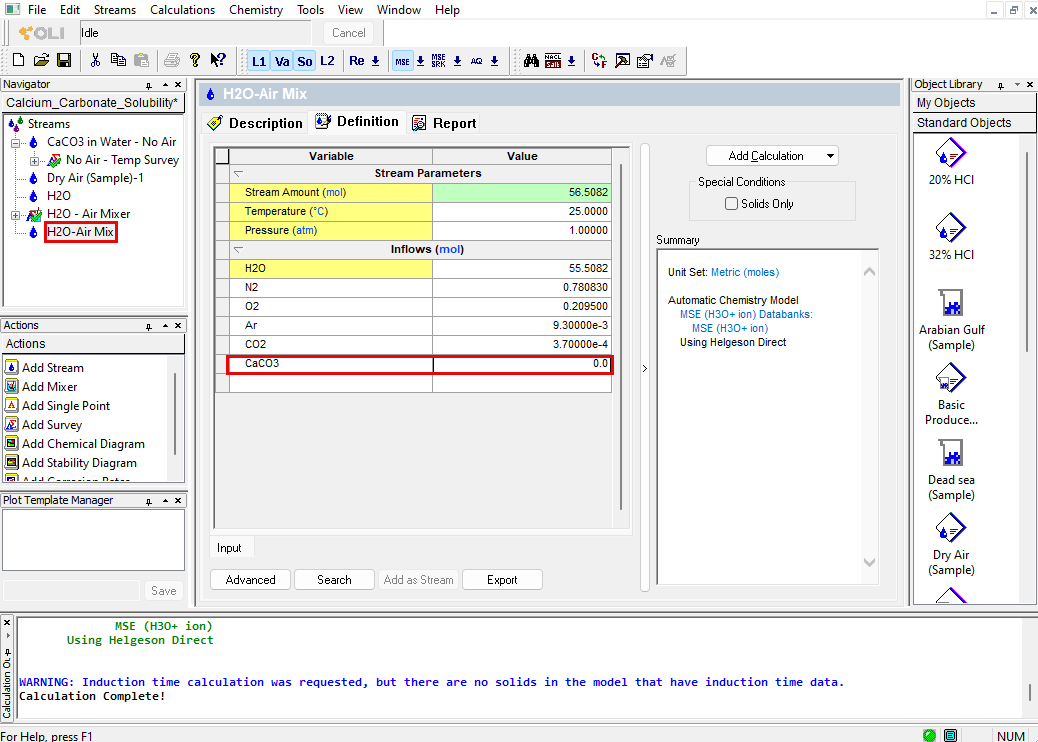
Task: Toggle the Va vapor phase button
Action: (282, 62)
